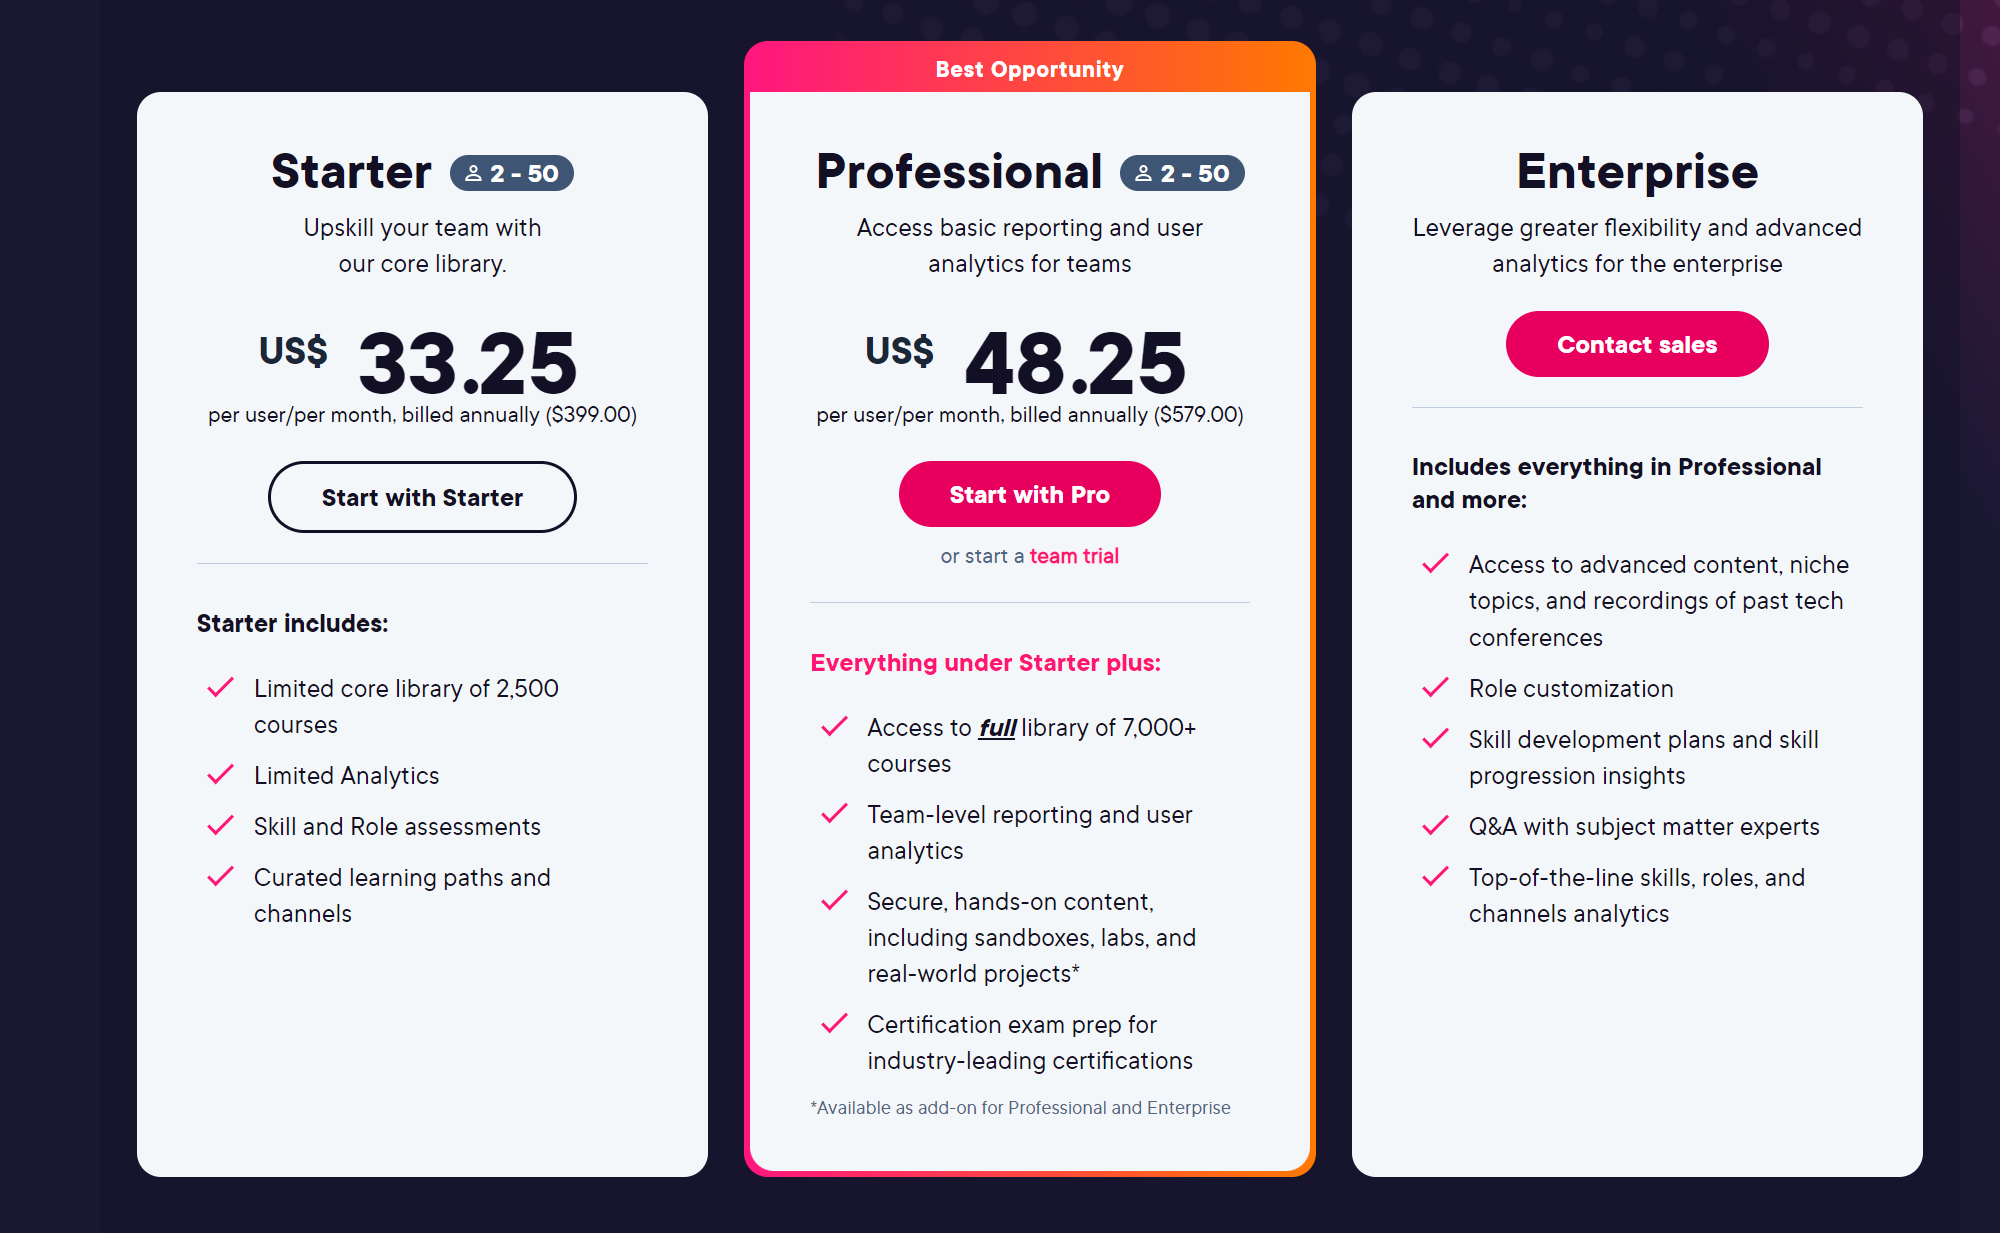Screen dimensions: 2000x1234
Task: Click the Enterprise plan heading
Action: click(1637, 171)
